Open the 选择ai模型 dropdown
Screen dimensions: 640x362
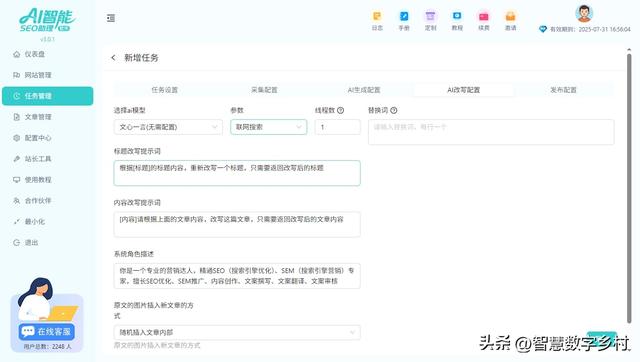(x=168, y=127)
